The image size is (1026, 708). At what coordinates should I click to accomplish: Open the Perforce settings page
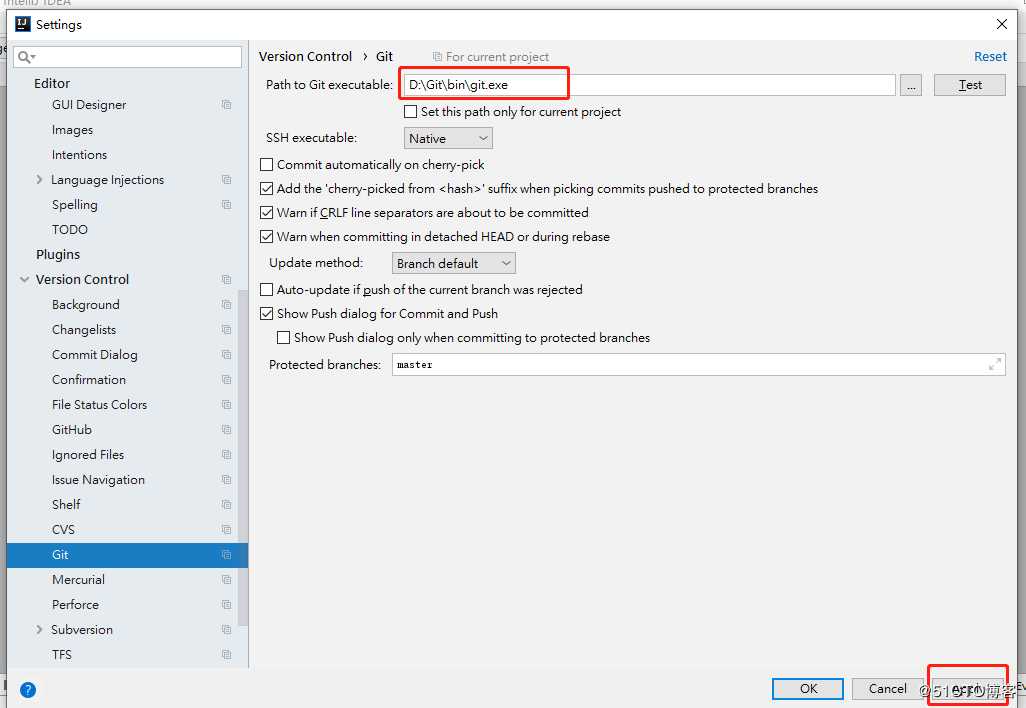[75, 605]
